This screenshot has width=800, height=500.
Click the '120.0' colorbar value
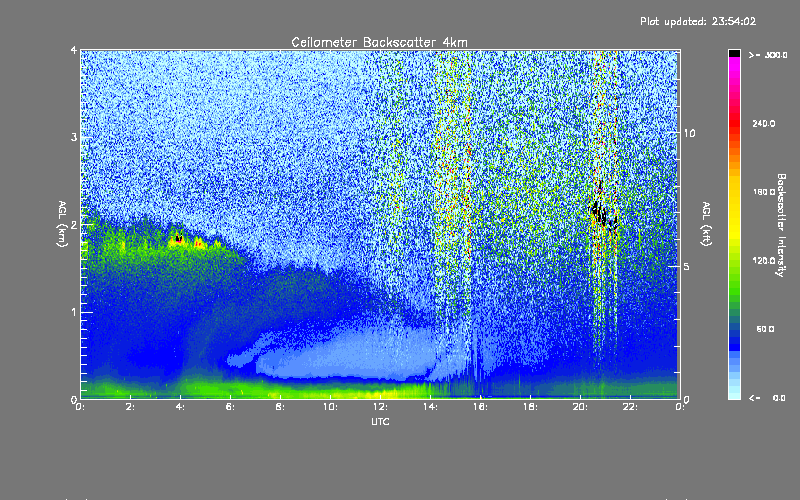(x=763, y=260)
